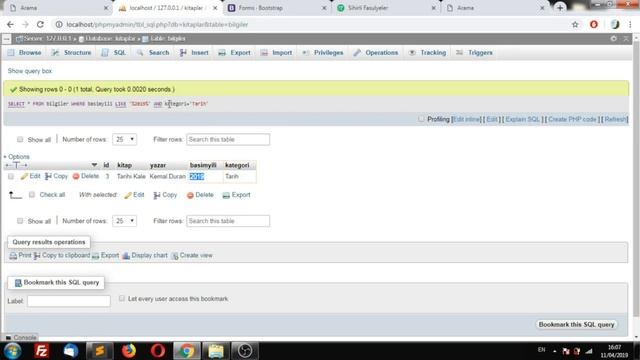Screen dimensions: 640x360
Task: Open Firefox from the taskbar
Action: 129,351
